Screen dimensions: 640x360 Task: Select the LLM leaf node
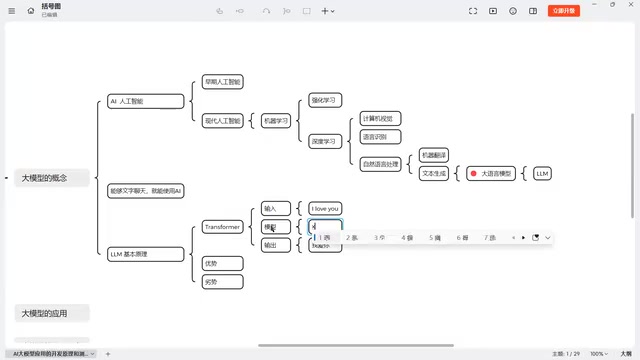tap(542, 173)
